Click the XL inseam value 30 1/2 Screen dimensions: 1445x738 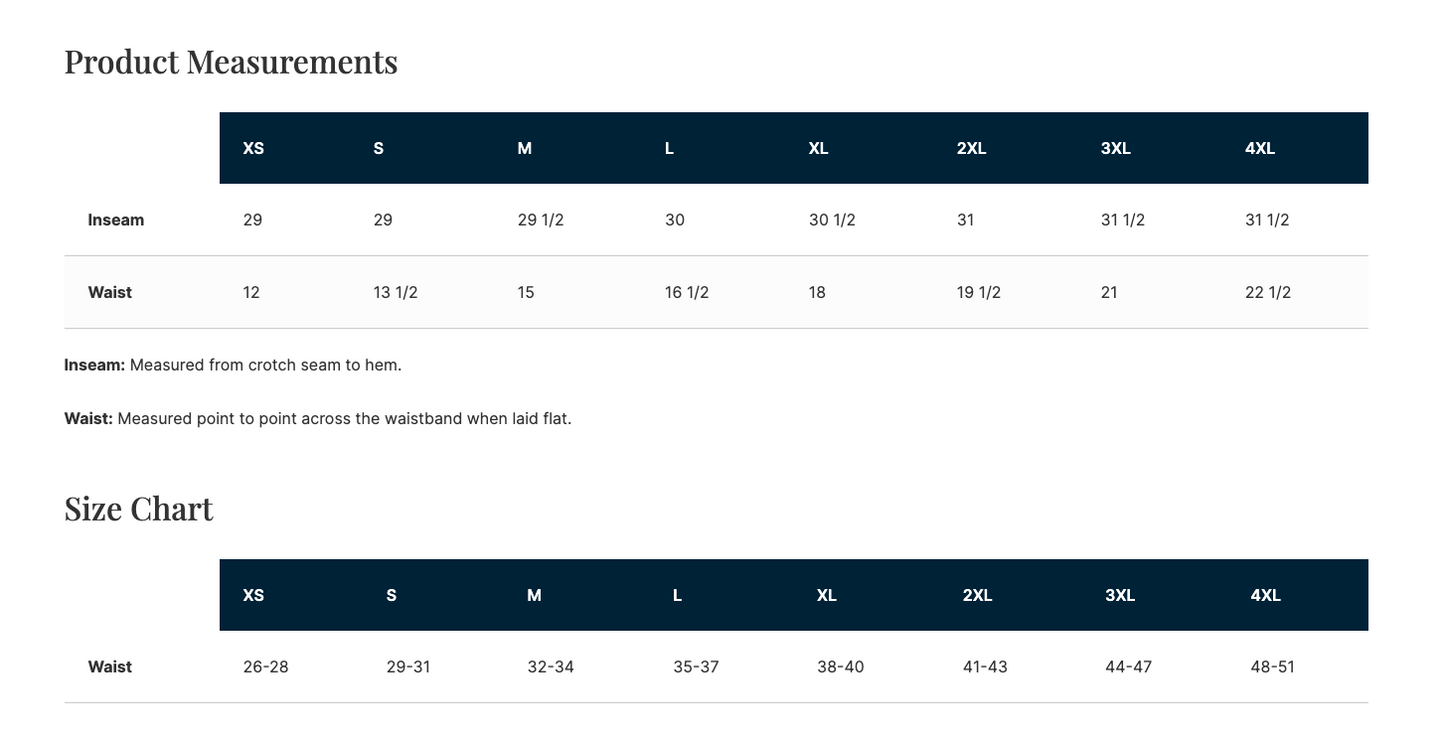pos(832,220)
